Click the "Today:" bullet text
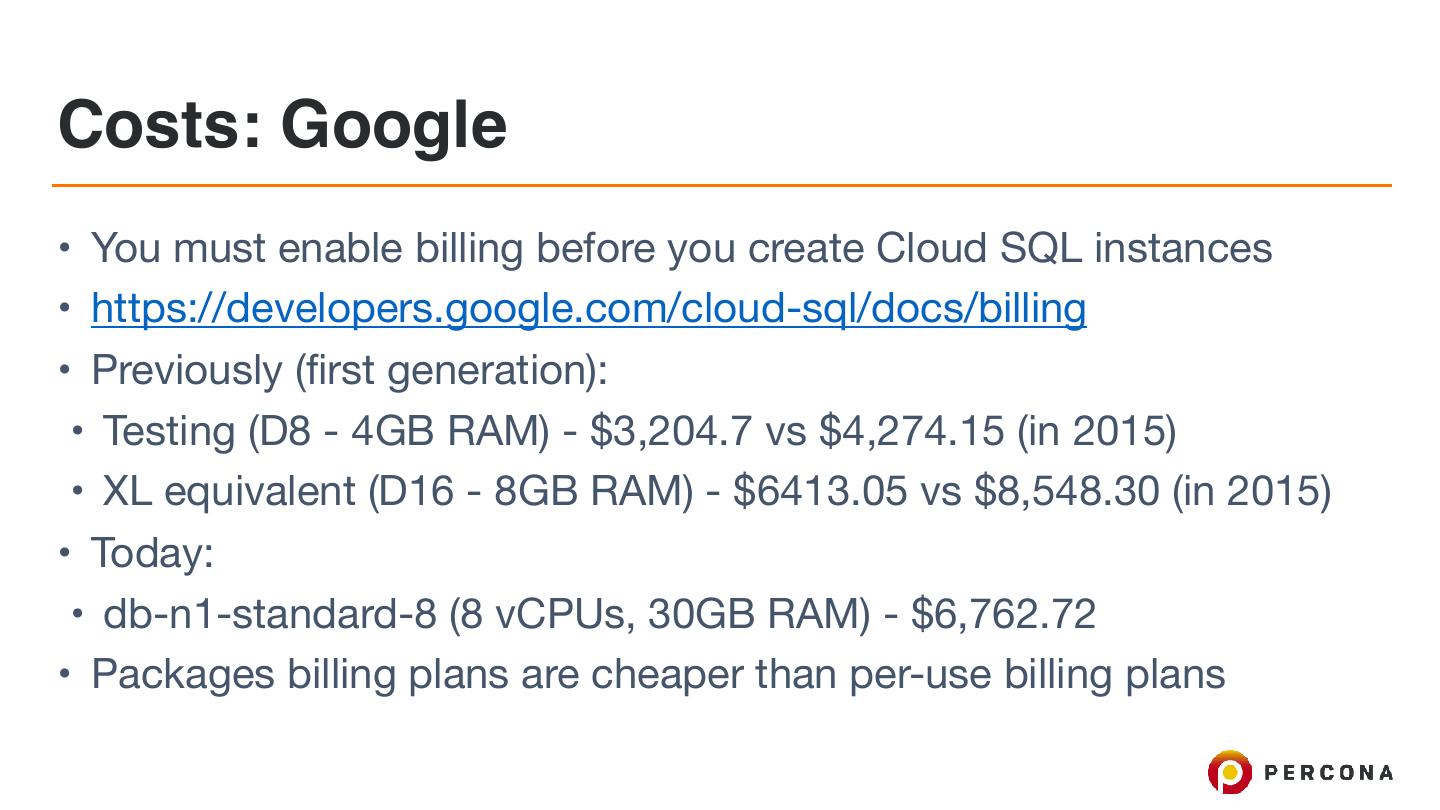 152,552
